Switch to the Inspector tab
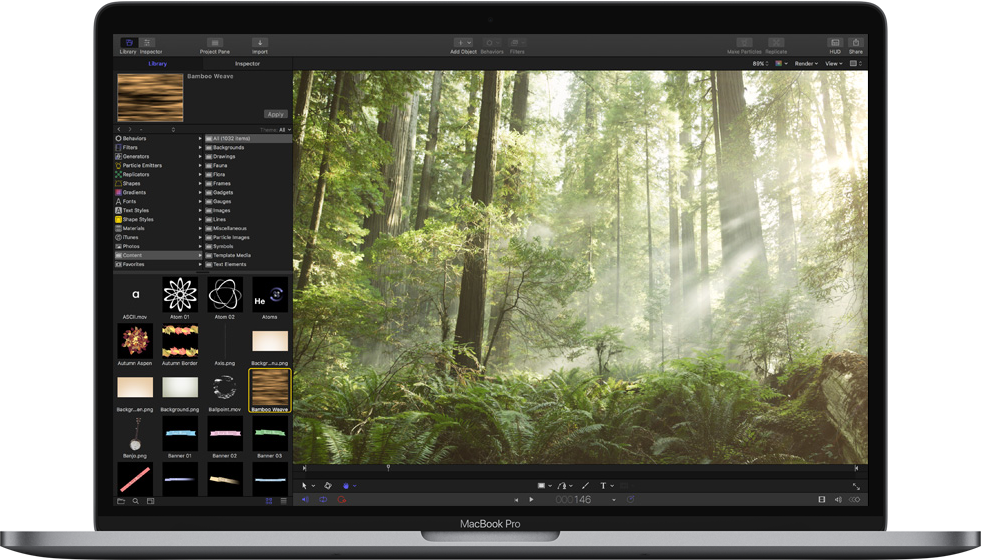The width and height of the screenshot is (981, 560). click(x=247, y=63)
